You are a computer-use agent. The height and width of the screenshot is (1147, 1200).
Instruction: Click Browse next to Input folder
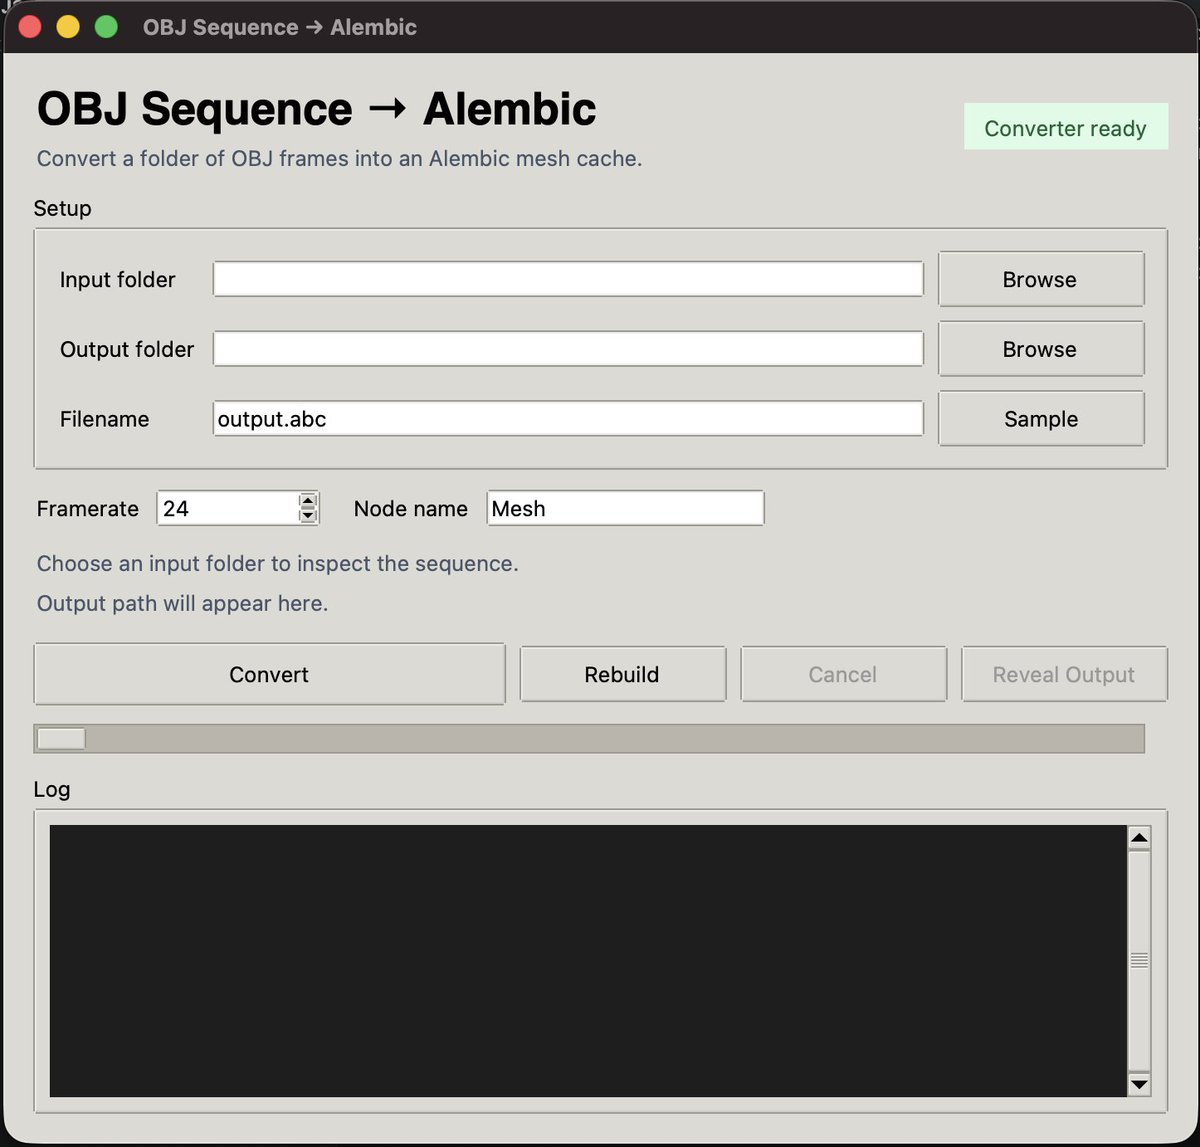1040,279
